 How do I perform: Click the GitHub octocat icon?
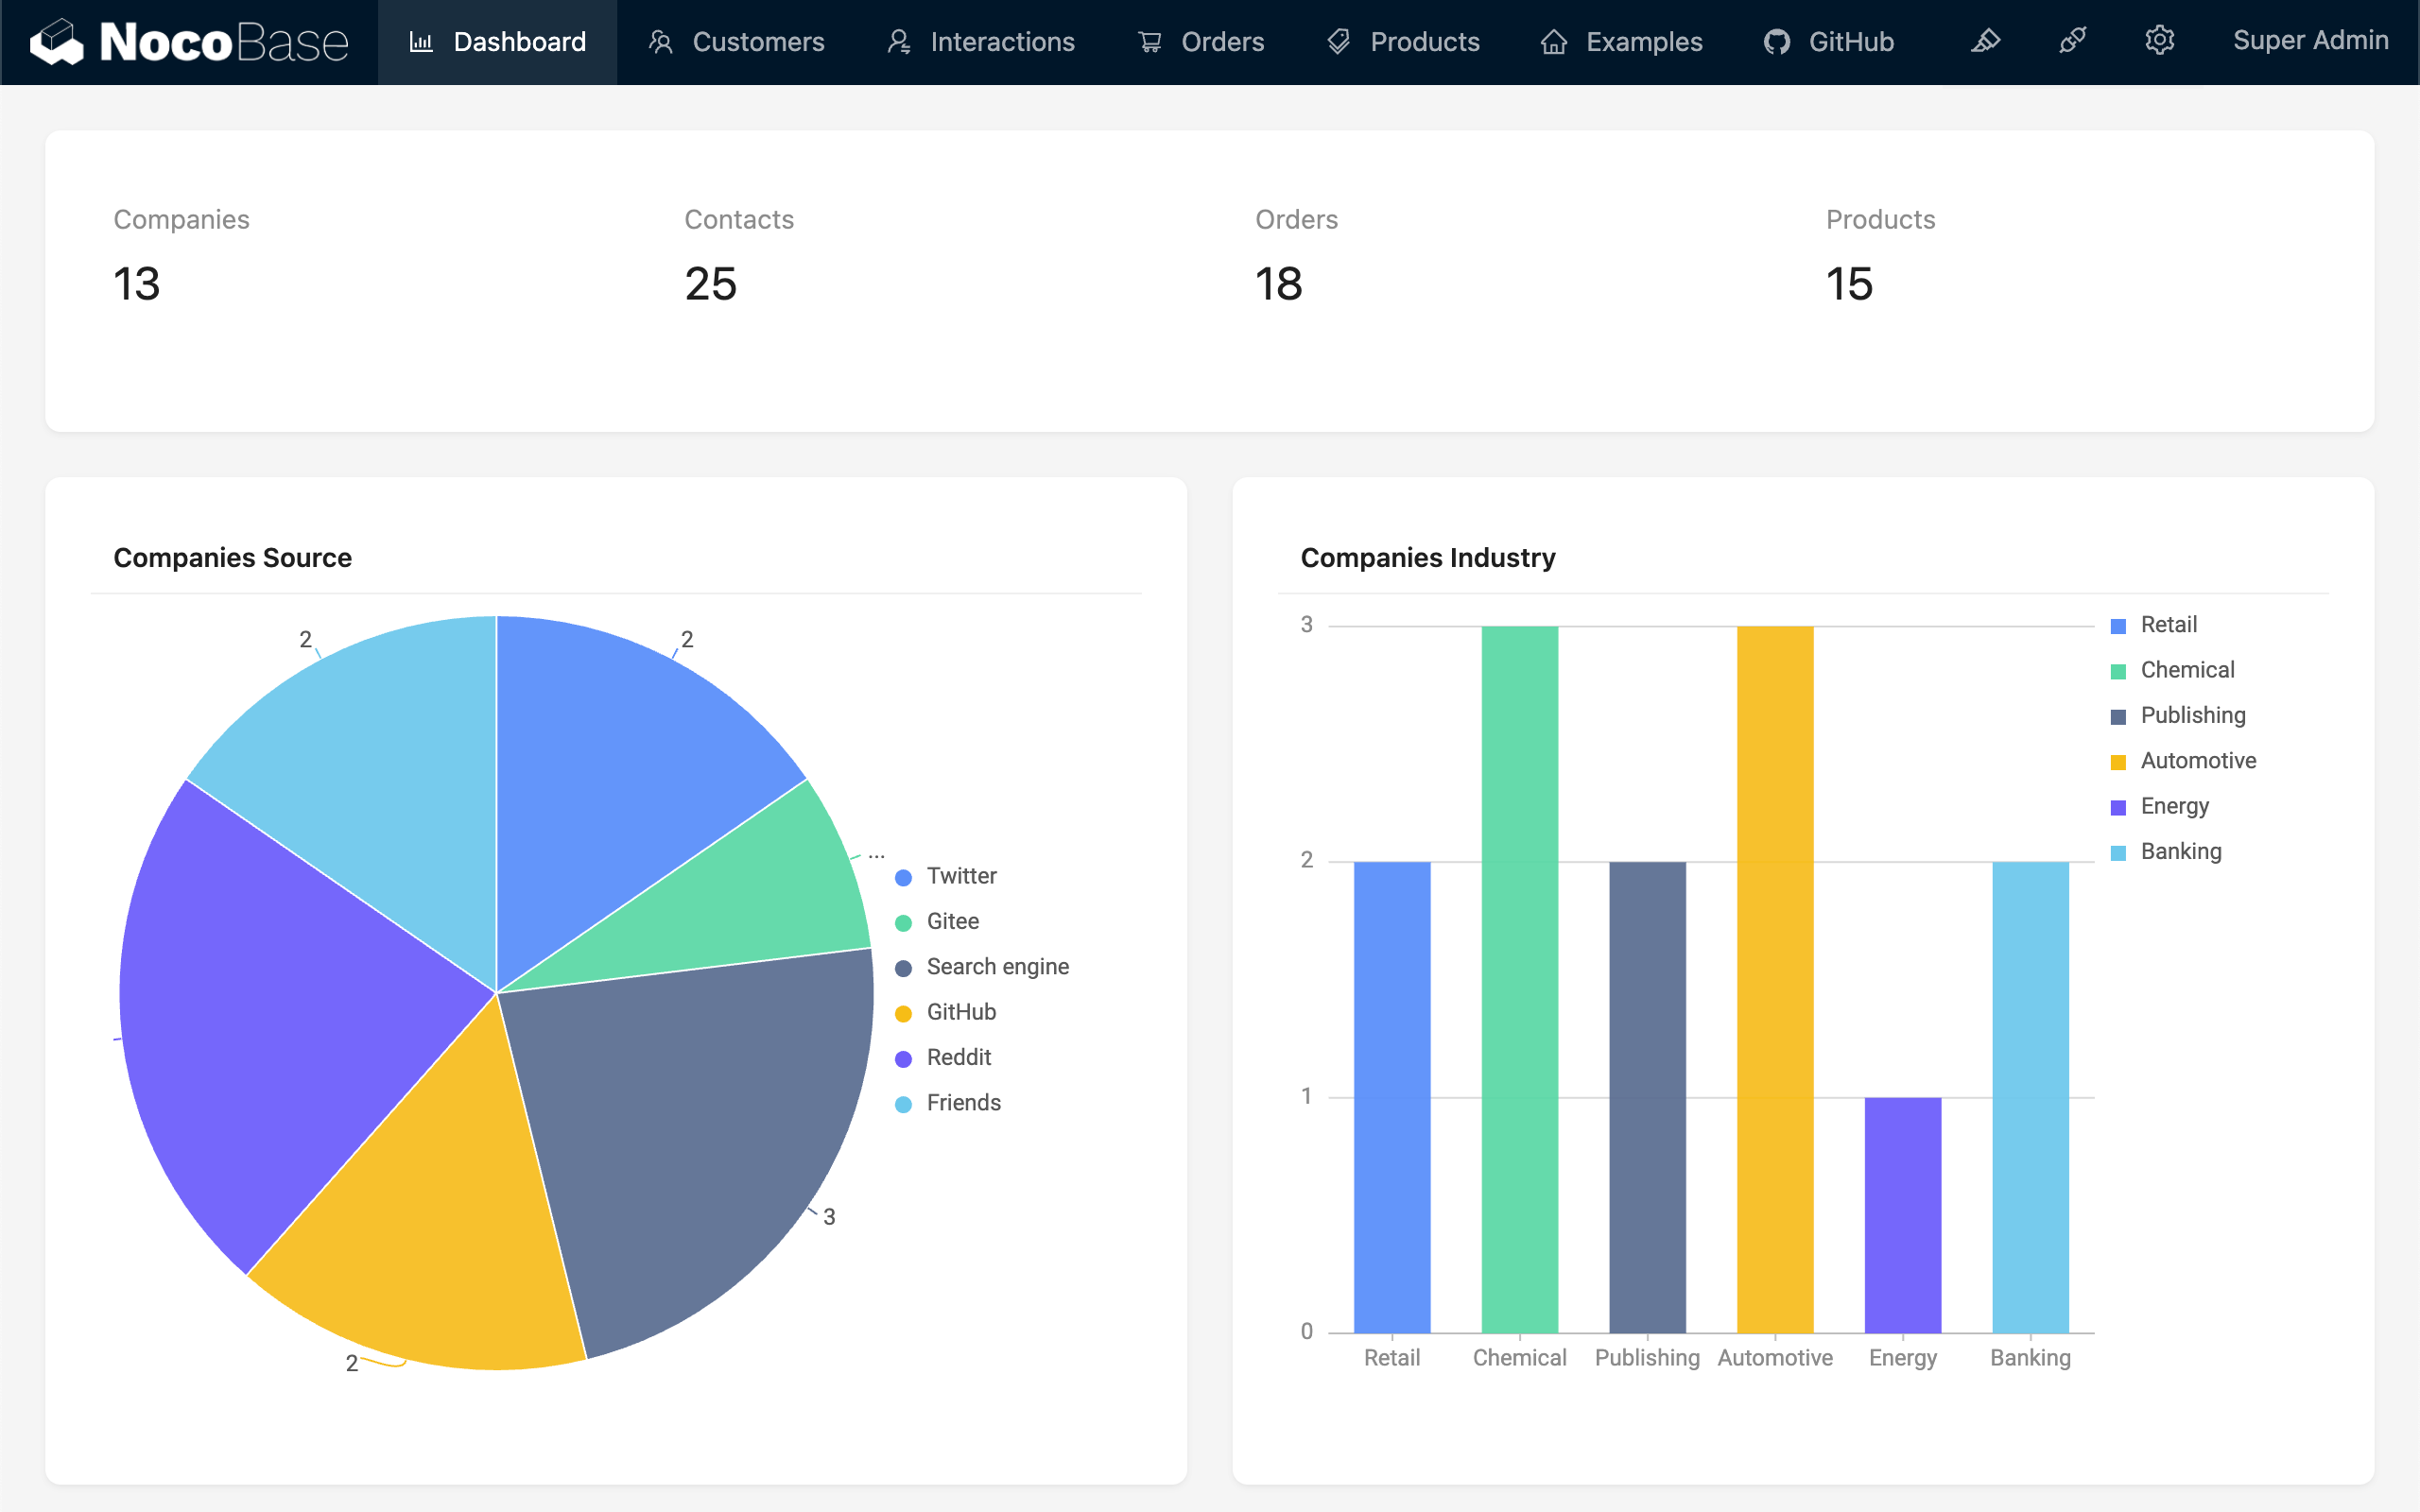1776,42
